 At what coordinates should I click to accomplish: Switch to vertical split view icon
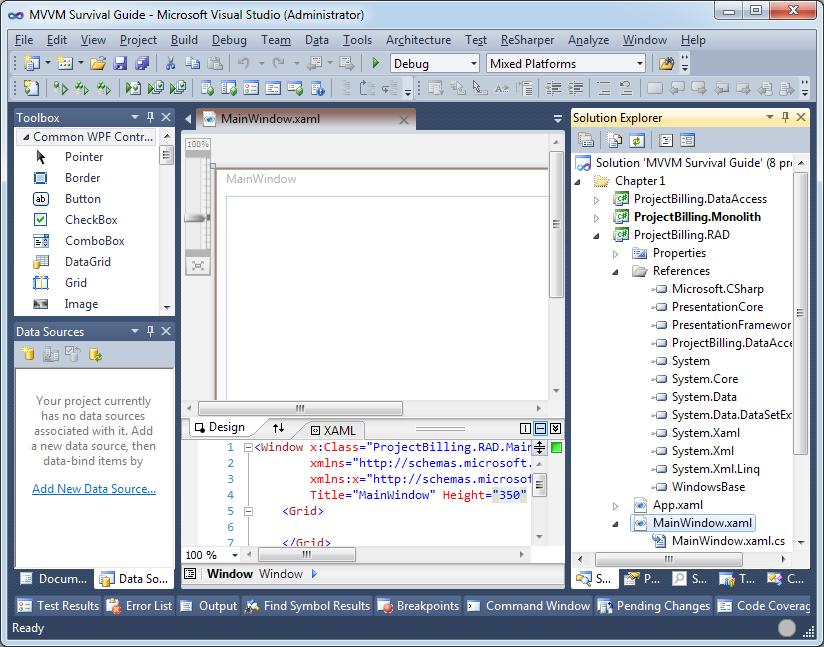(x=525, y=428)
